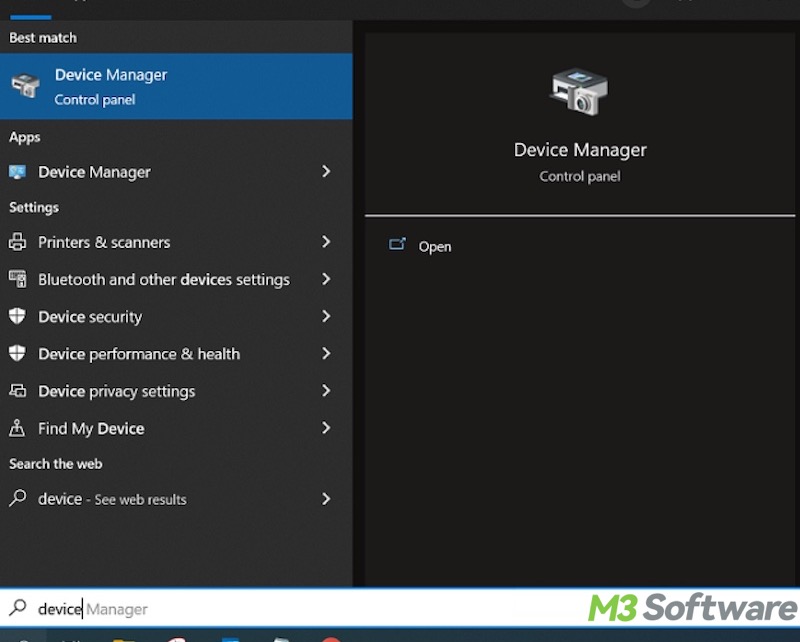The height and width of the screenshot is (642, 800).
Task: Expand the chevron beside Device Manager app
Action: 326,172
